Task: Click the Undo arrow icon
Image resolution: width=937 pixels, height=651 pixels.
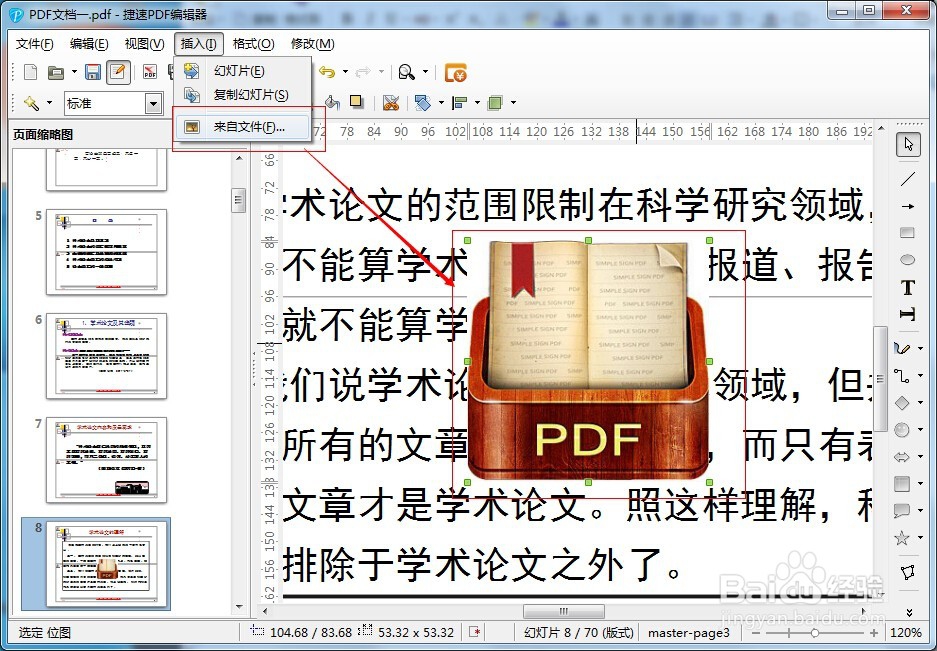Action: coord(329,71)
